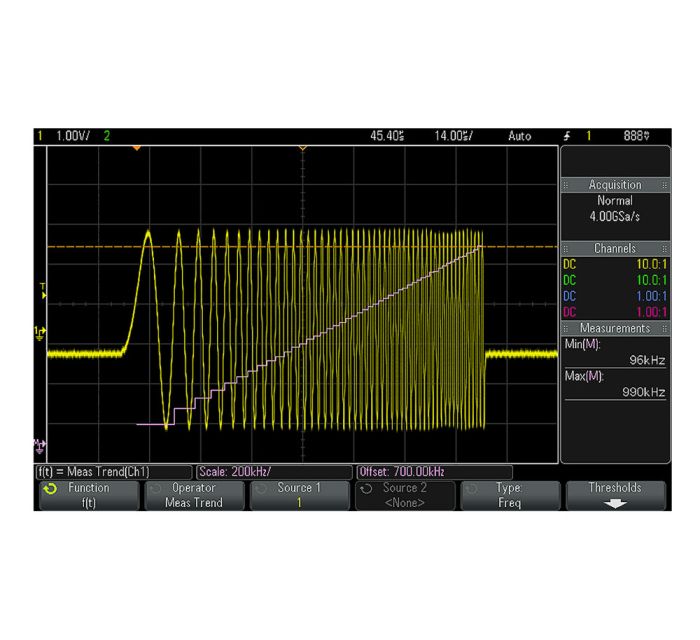700x640 pixels.
Task: Click the channel 1 ground reference marker
Action: tap(40, 333)
